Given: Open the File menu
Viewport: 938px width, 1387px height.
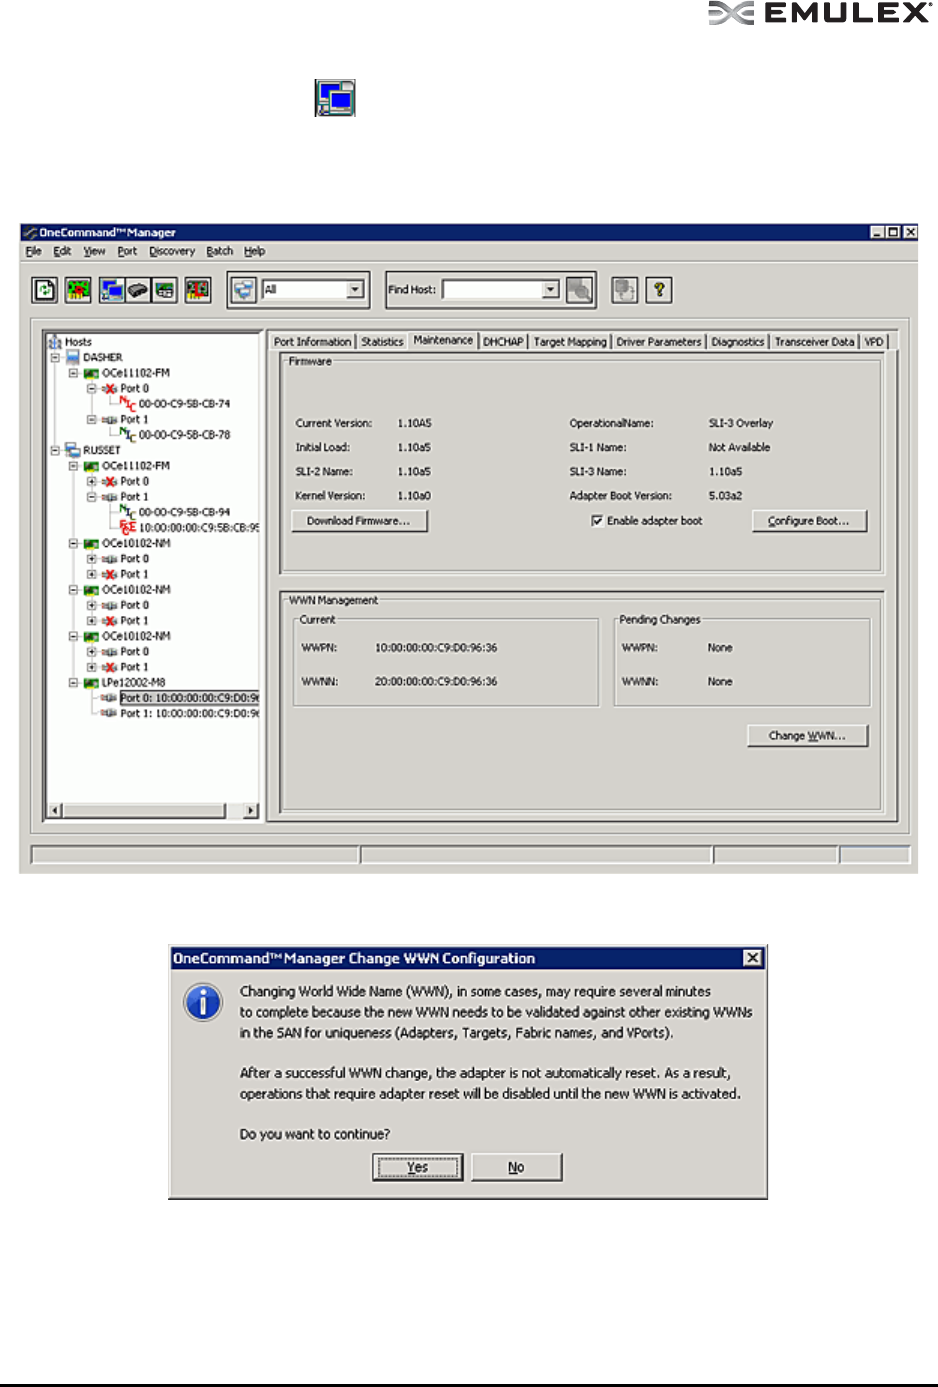Looking at the screenshot, I should [x=34, y=252].
